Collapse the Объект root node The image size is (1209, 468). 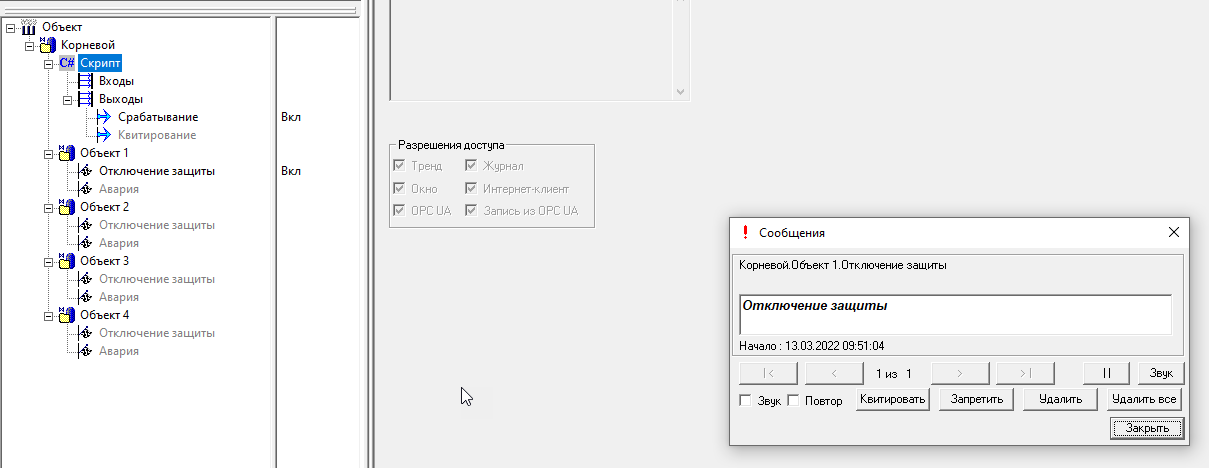(11, 27)
